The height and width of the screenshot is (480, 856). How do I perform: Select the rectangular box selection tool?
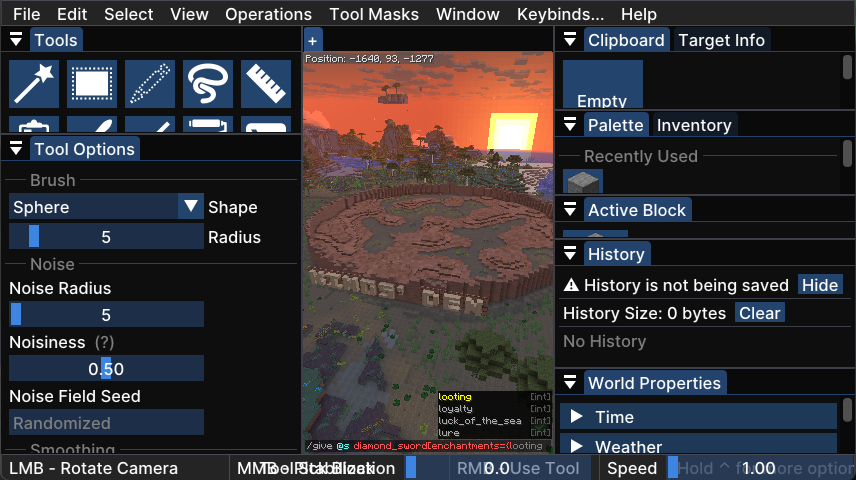pyautogui.click(x=92, y=84)
